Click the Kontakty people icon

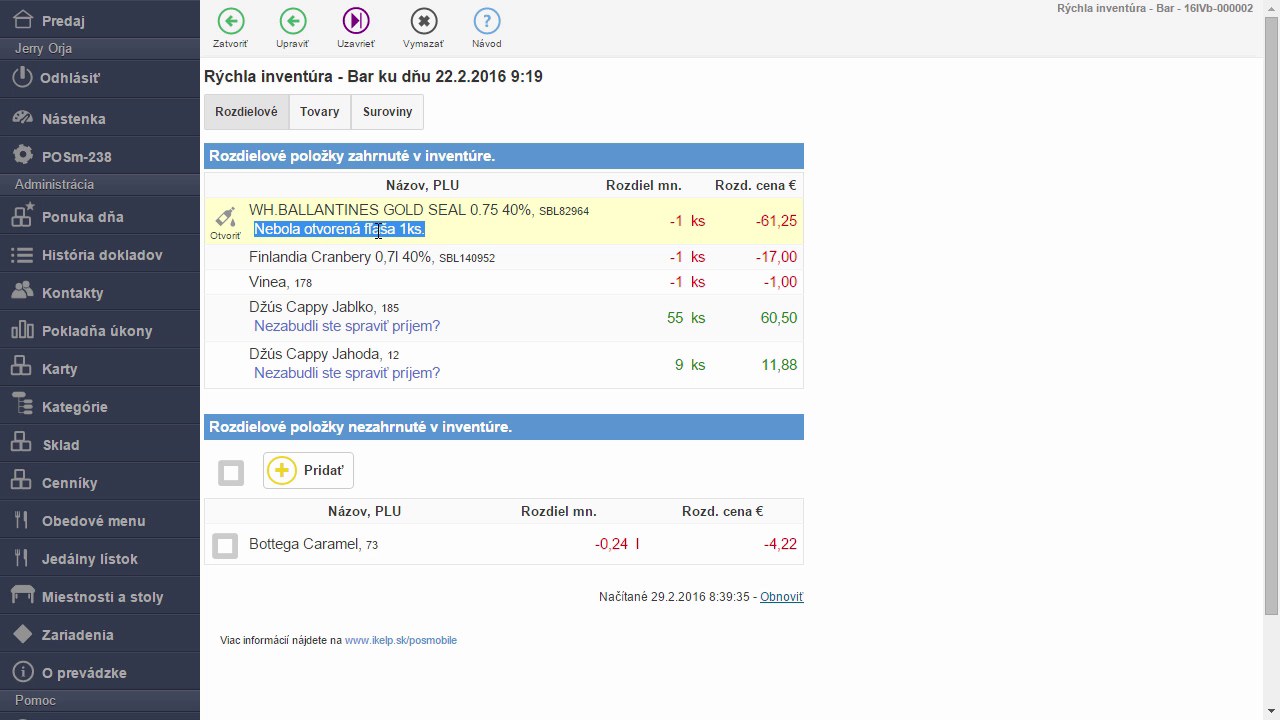(22, 292)
